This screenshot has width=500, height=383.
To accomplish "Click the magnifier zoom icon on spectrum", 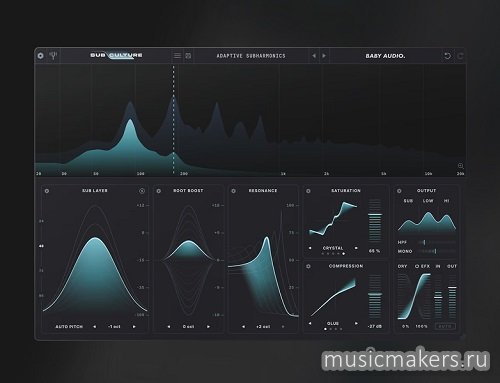I will tap(461, 166).
